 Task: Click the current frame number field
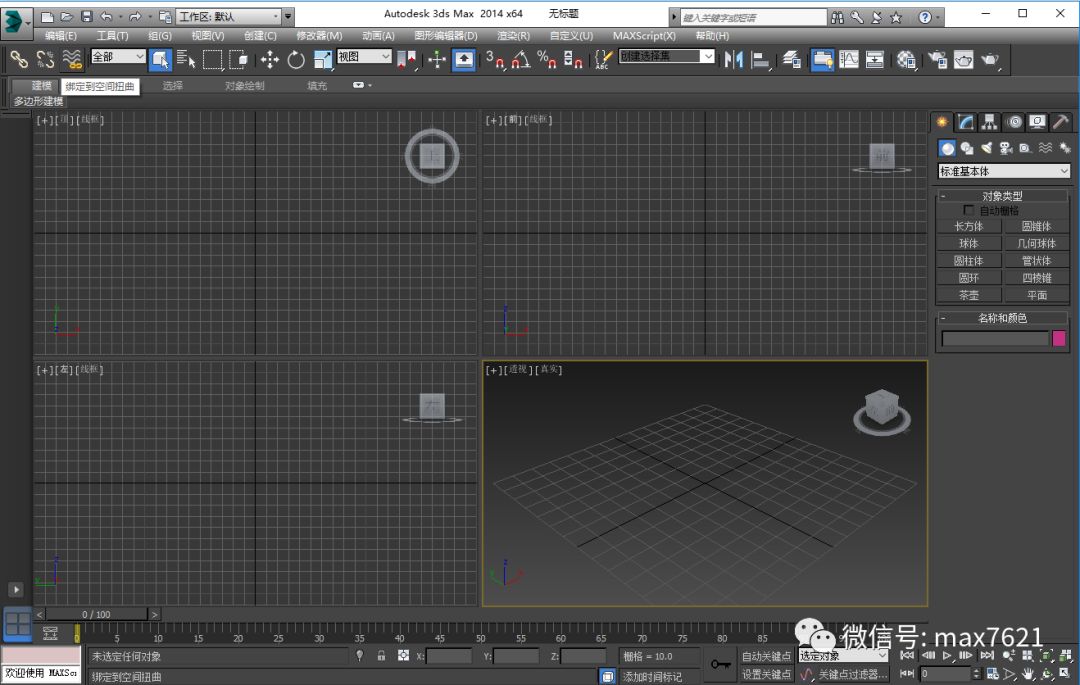(x=946, y=674)
